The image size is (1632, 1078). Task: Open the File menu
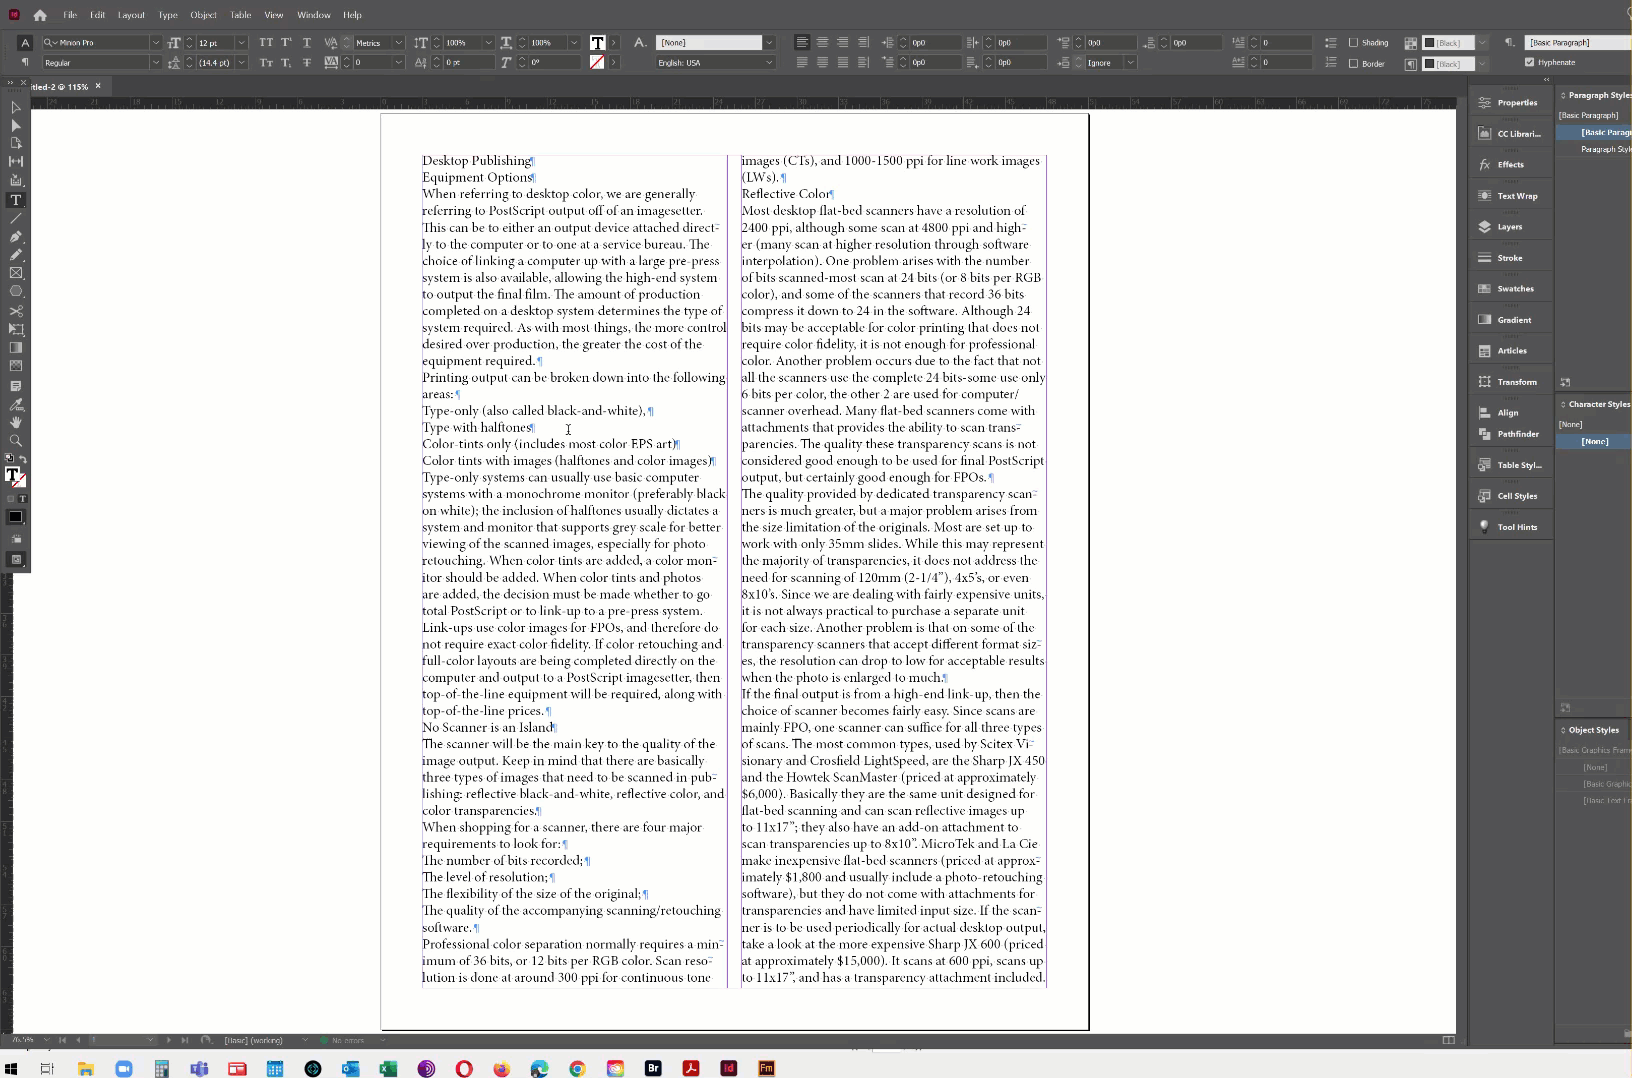pos(70,15)
